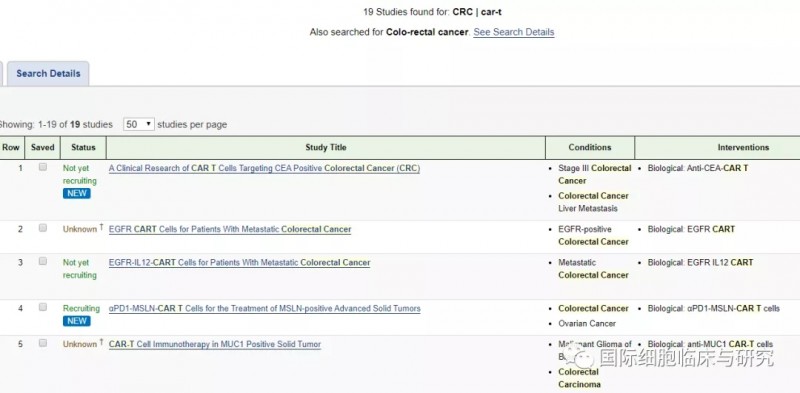Click the Biological: EGFR CART intervention
The width and height of the screenshot is (800, 393).
click(691, 230)
